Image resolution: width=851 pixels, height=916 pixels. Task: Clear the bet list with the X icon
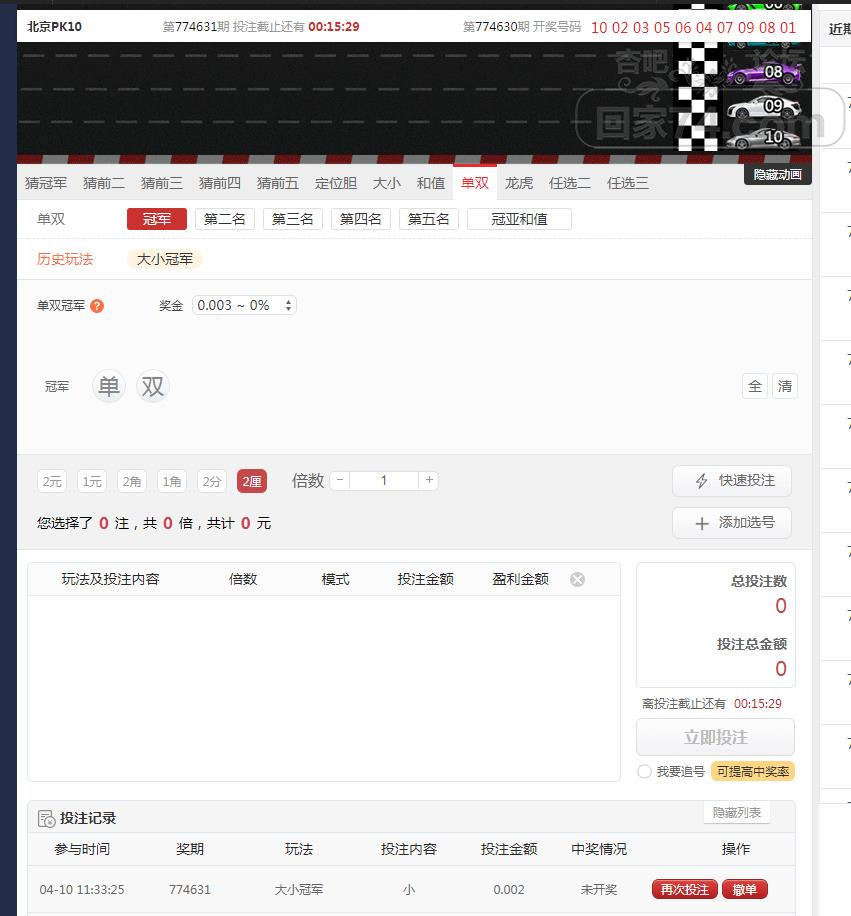click(577, 580)
